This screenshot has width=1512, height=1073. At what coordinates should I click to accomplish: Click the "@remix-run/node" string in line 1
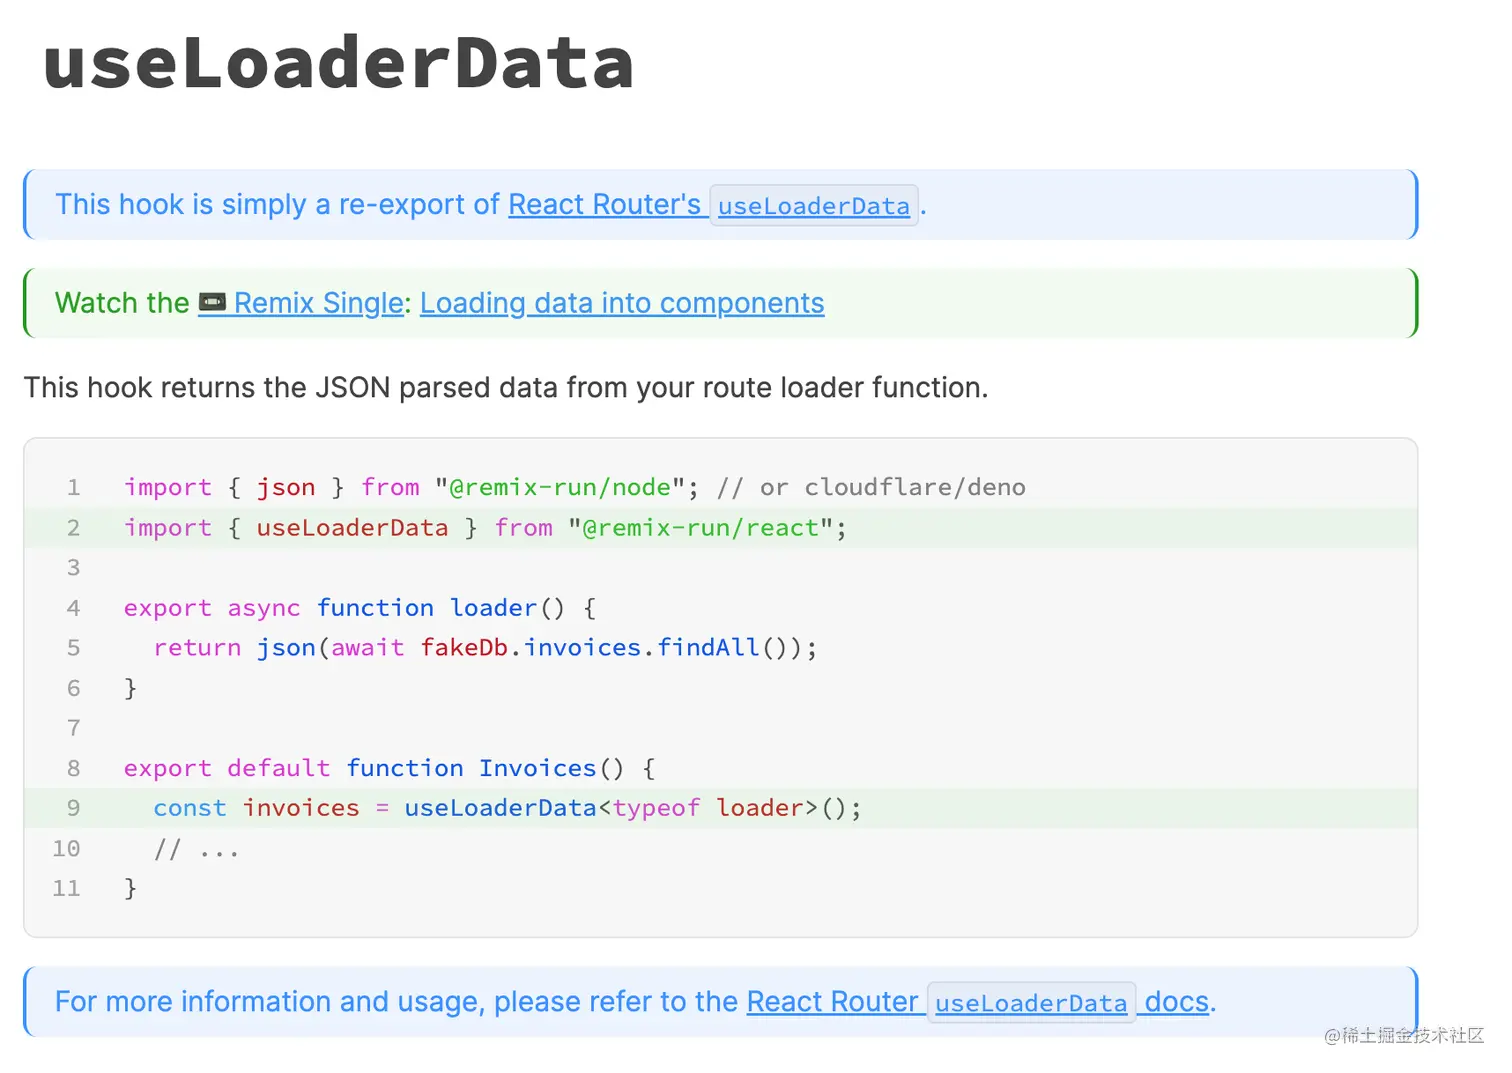click(x=560, y=487)
